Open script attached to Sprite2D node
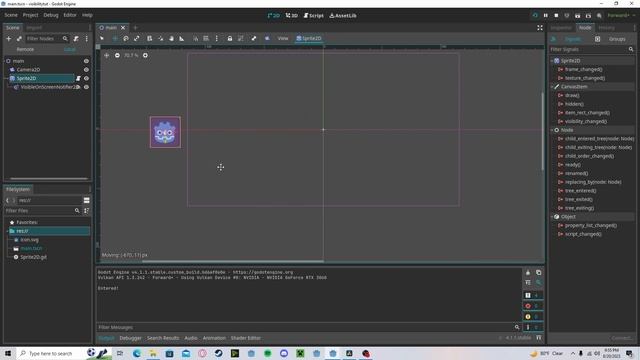 pyautogui.click(x=78, y=78)
